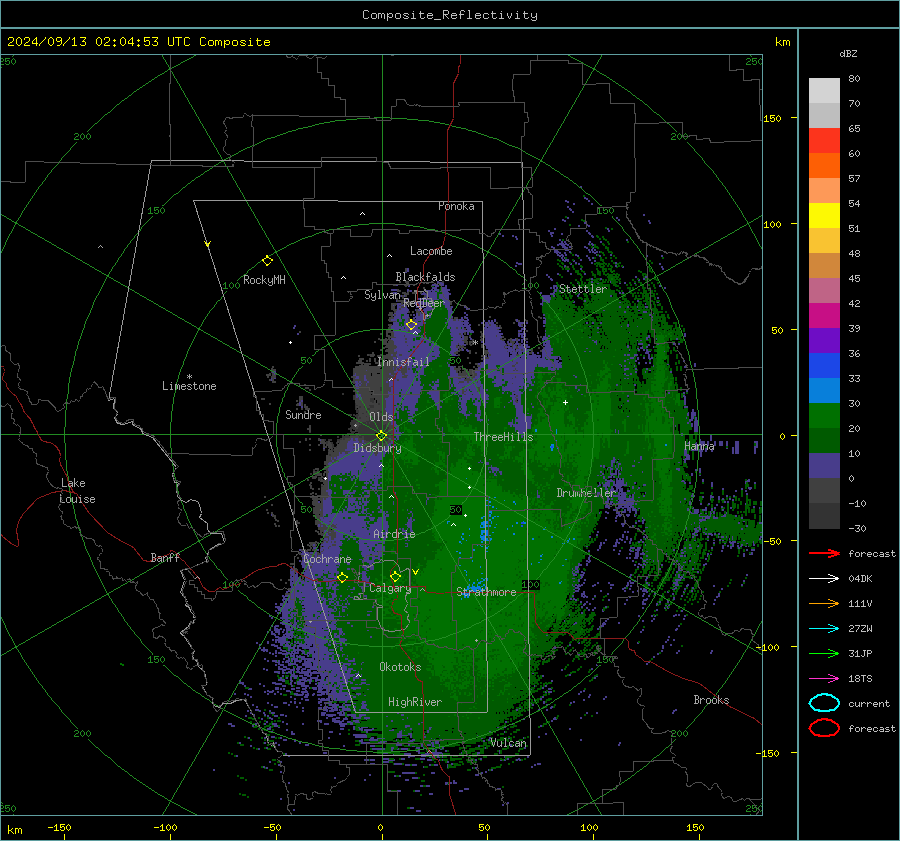Click the HighRiver label

click(415, 702)
